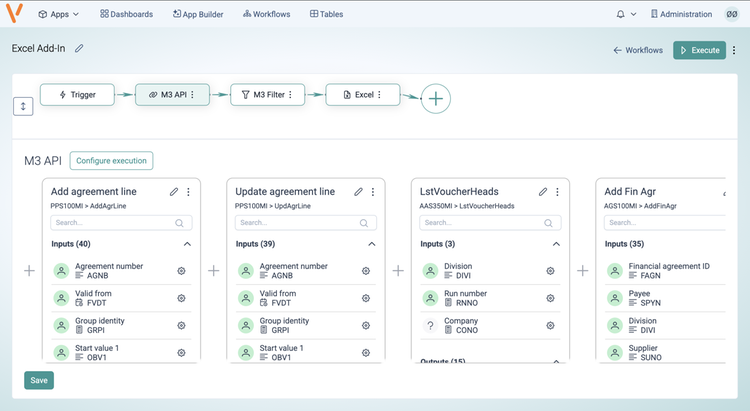The height and width of the screenshot is (411, 750).
Task: Open settings for Run number RNNO
Action: tap(551, 298)
